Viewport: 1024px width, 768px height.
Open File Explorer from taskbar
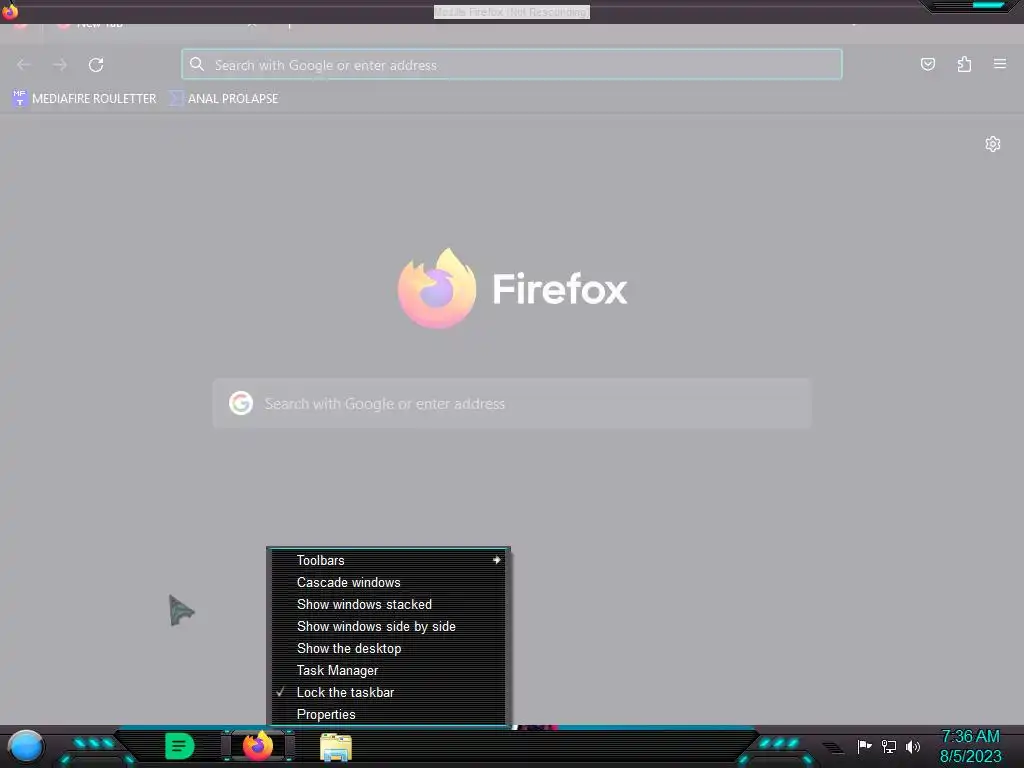click(x=336, y=747)
